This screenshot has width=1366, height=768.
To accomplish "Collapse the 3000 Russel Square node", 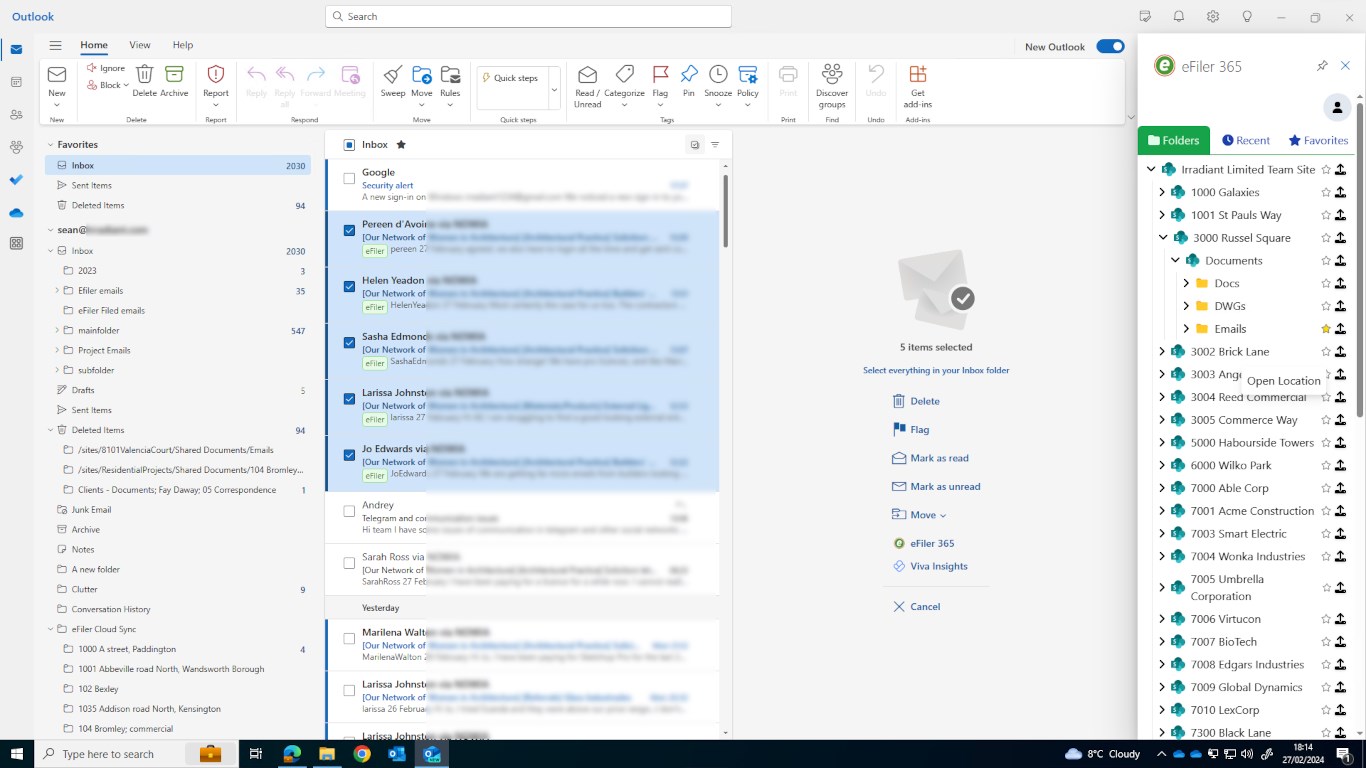I will [x=1163, y=238].
